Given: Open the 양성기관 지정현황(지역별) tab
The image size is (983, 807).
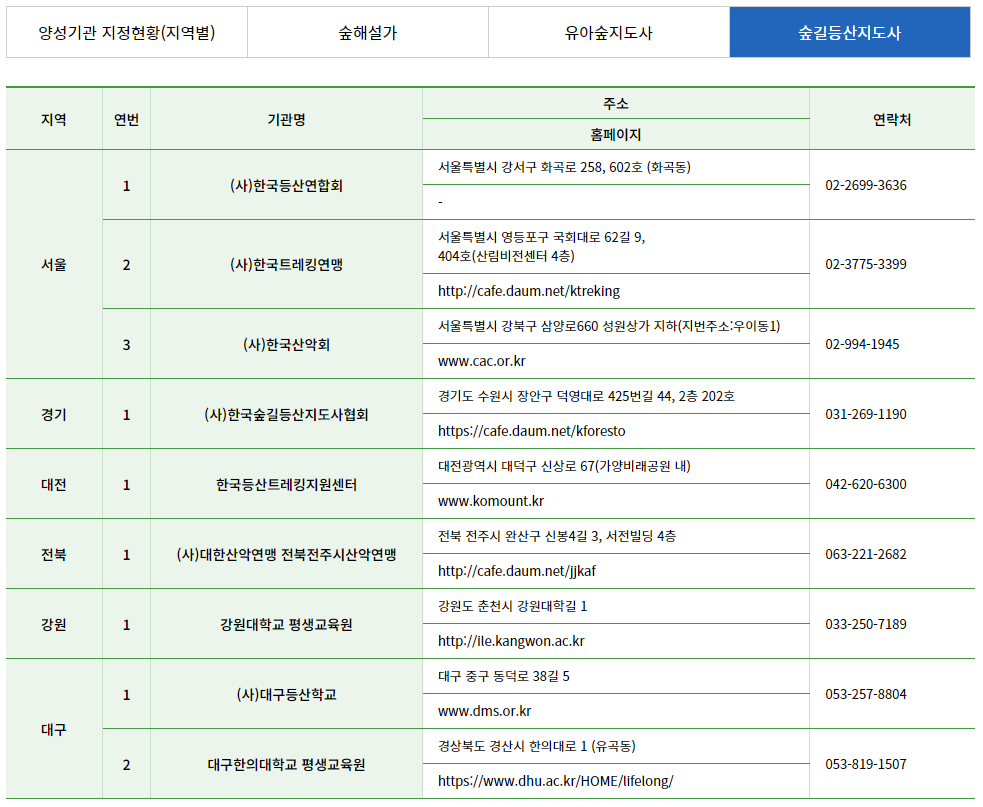Looking at the screenshot, I should [x=127, y=32].
